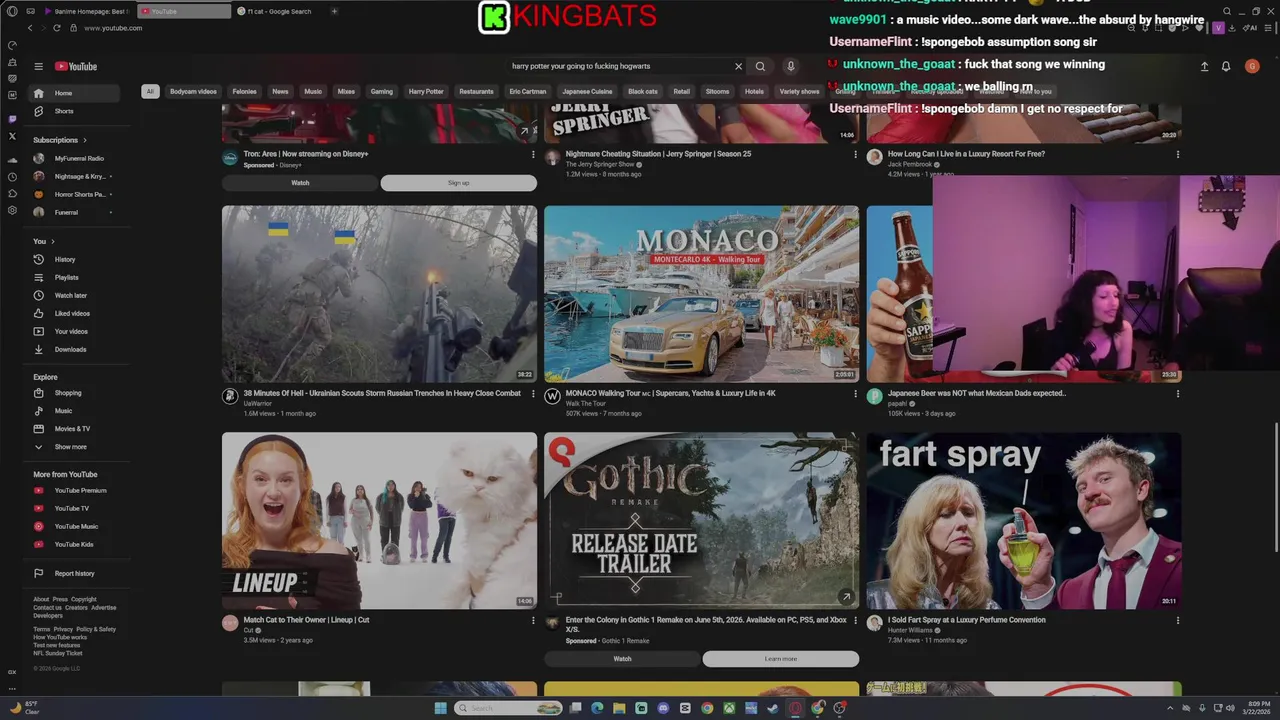Open YouTube Music link
This screenshot has height=720, width=1280.
point(75,526)
